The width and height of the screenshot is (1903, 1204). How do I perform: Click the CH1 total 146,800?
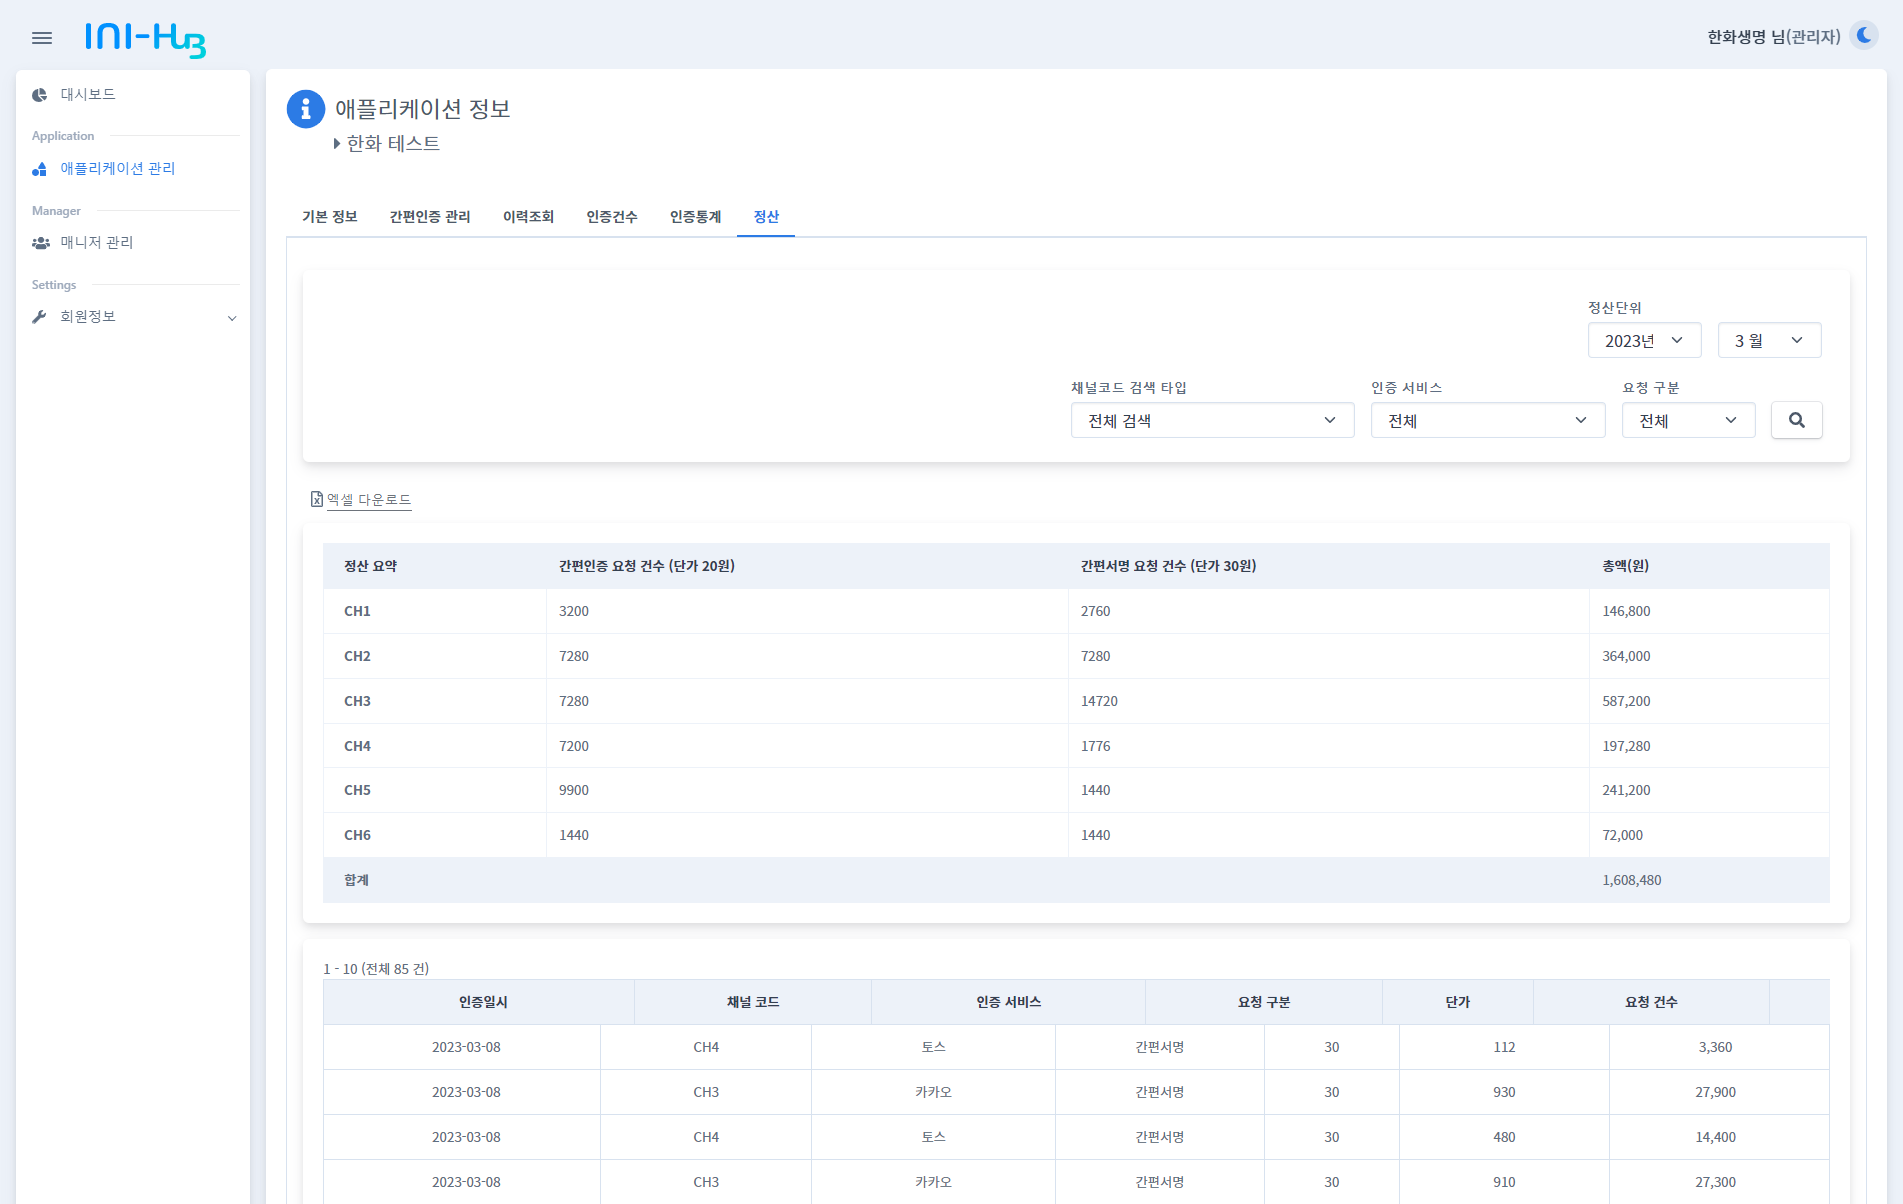click(x=1626, y=611)
